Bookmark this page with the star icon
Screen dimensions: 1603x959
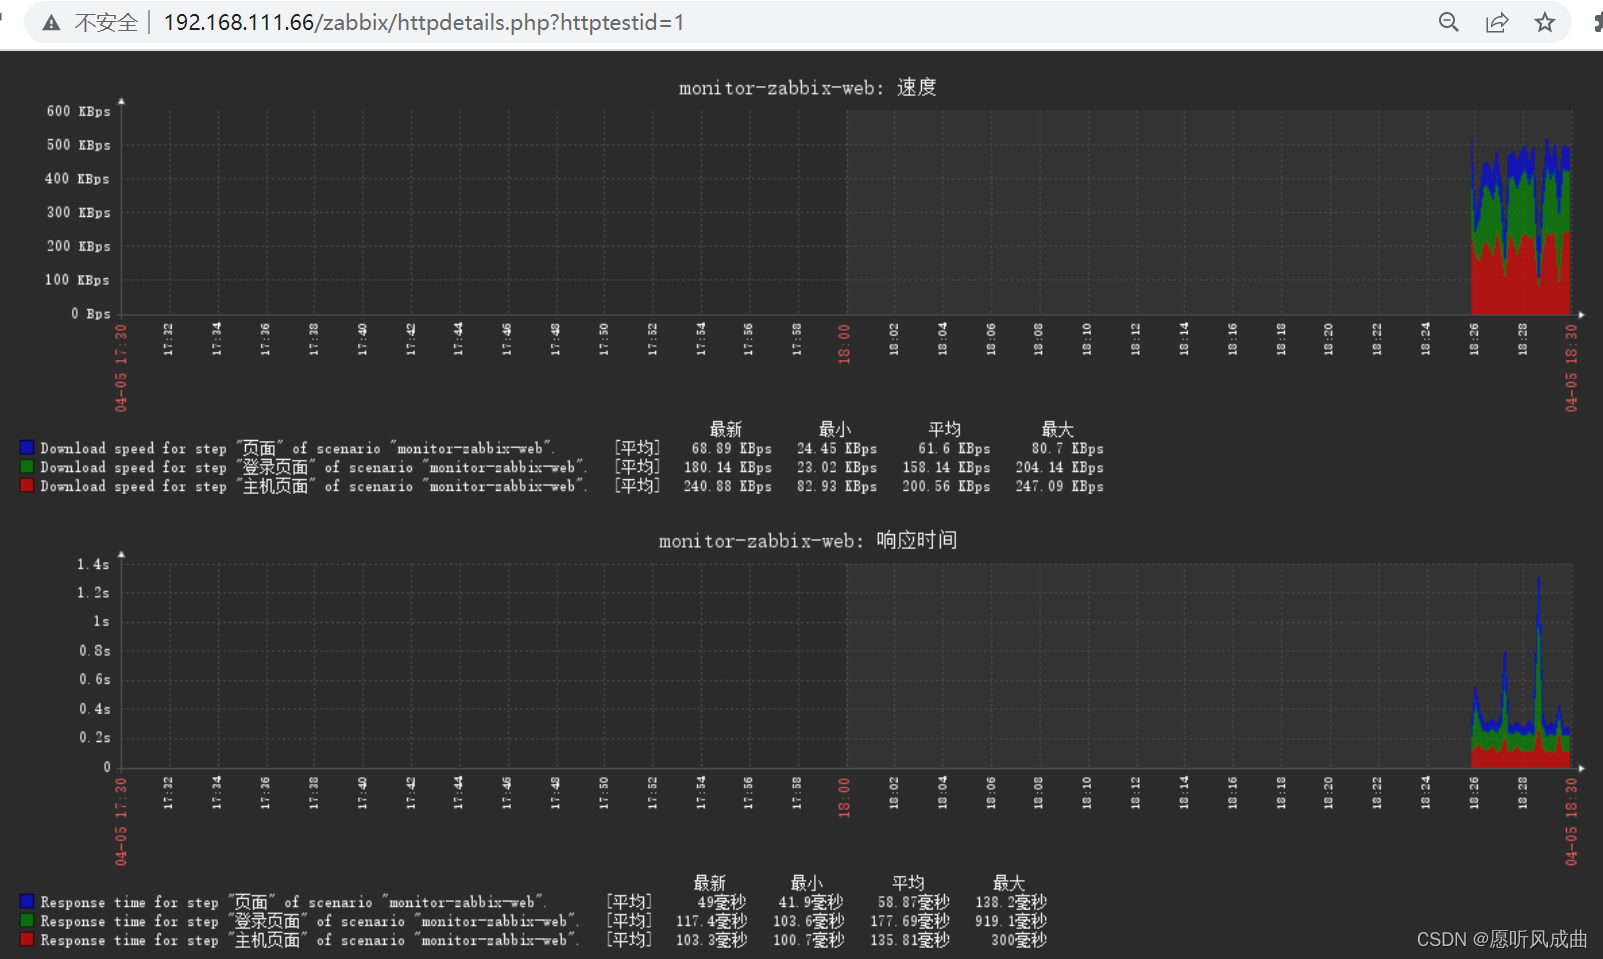(x=1545, y=22)
